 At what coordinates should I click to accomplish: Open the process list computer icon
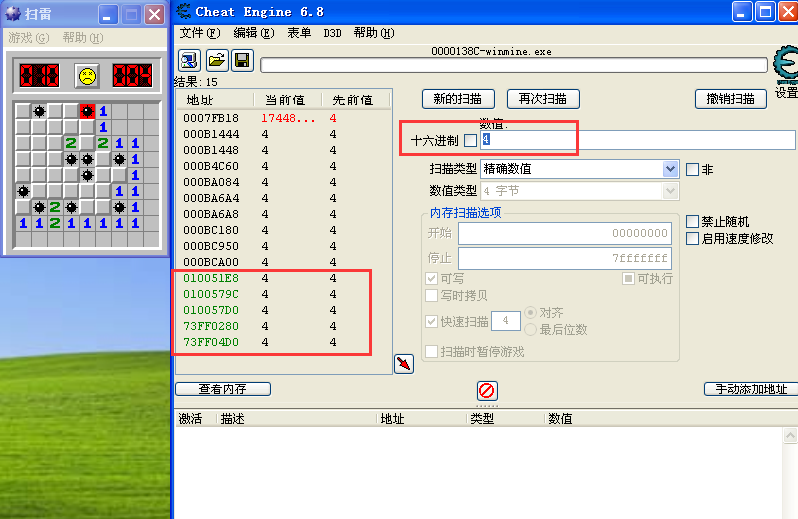[189, 61]
